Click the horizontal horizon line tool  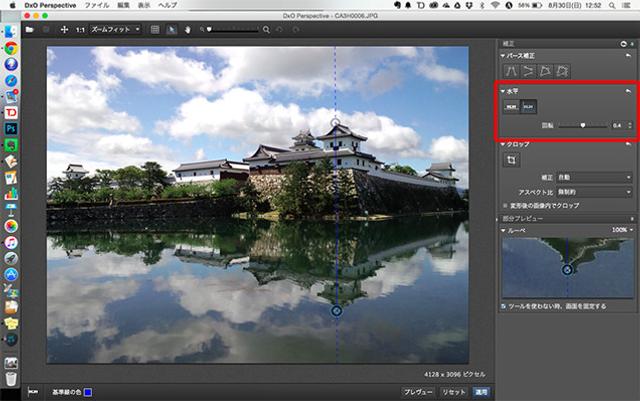click(511, 104)
